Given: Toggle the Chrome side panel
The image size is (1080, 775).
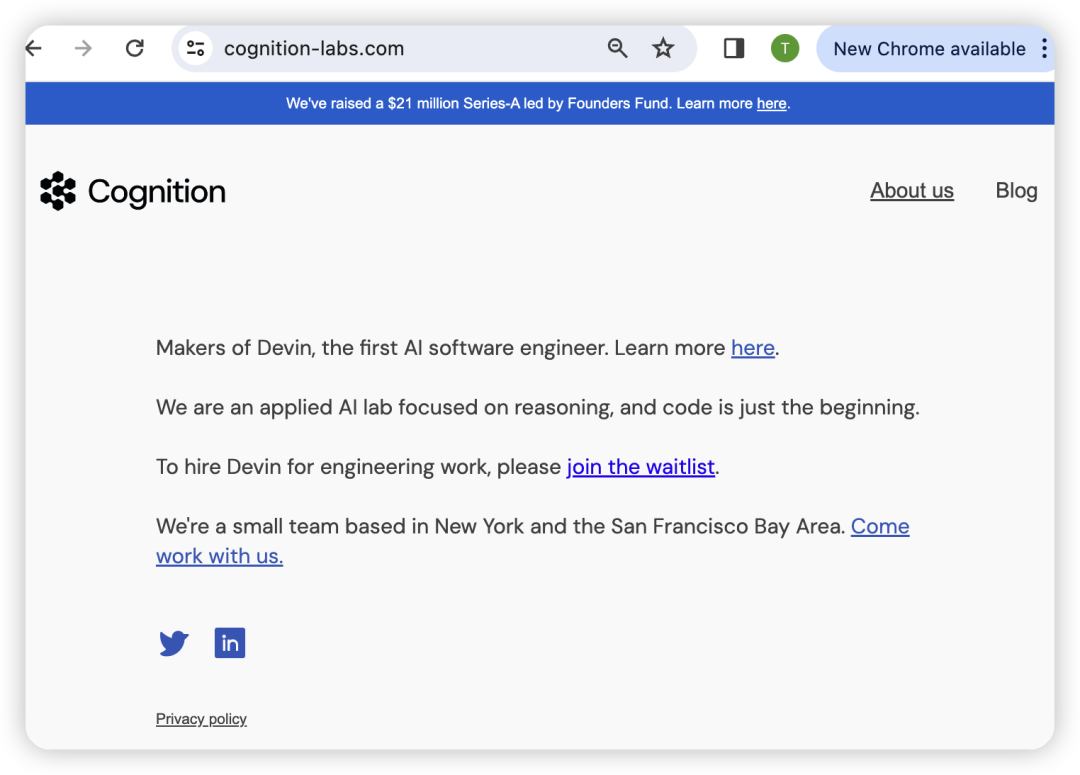Looking at the screenshot, I should click(734, 48).
